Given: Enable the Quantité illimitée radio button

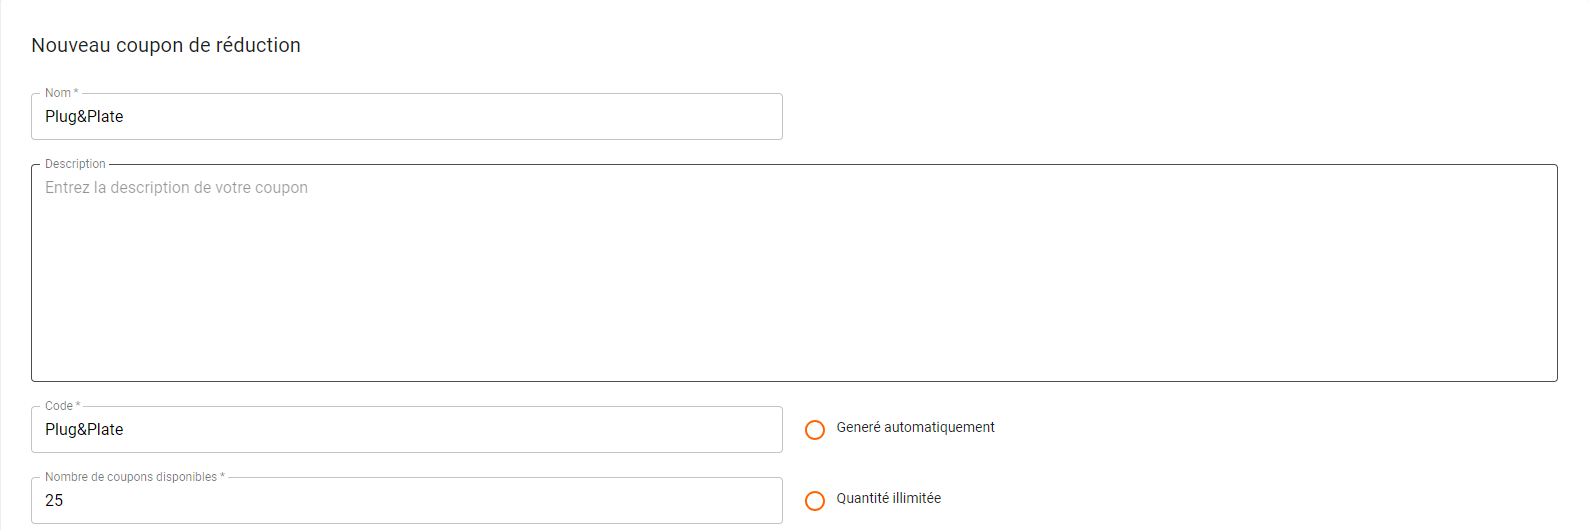Looking at the screenshot, I should click(815, 501).
